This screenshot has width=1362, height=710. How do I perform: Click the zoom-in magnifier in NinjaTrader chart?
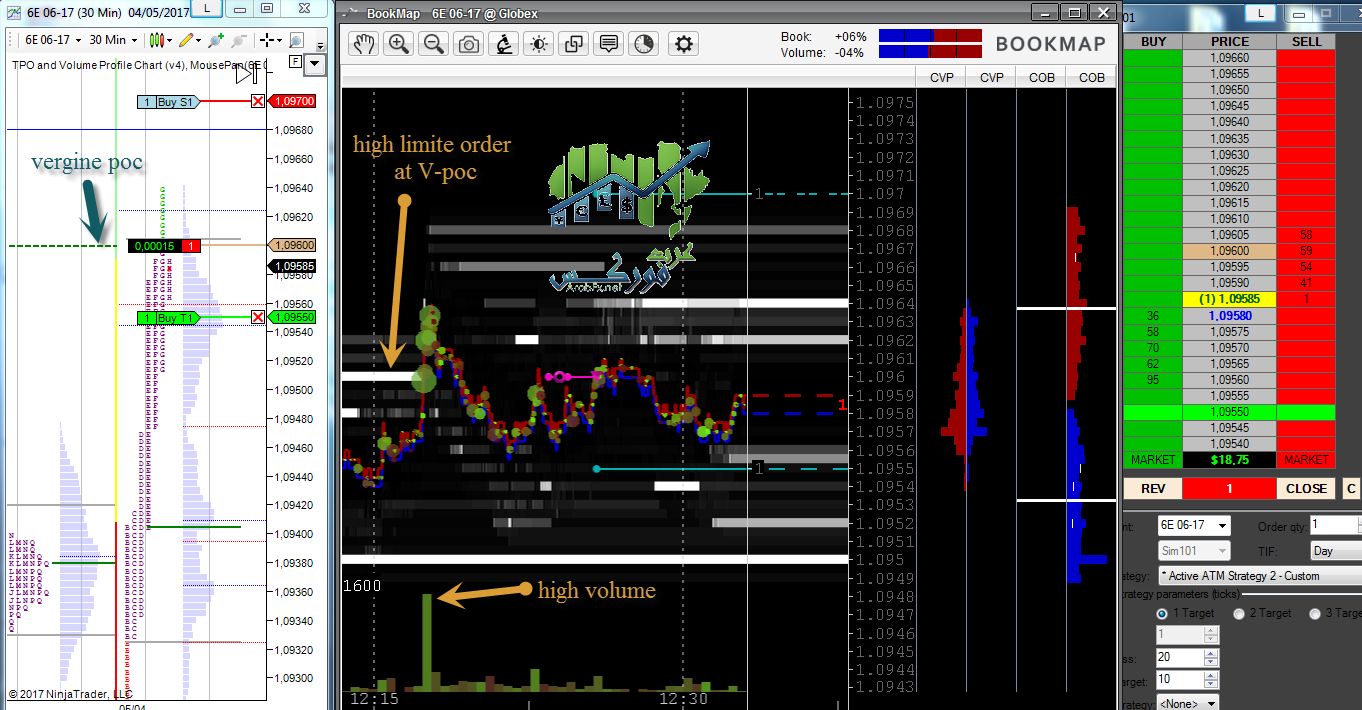click(214, 40)
